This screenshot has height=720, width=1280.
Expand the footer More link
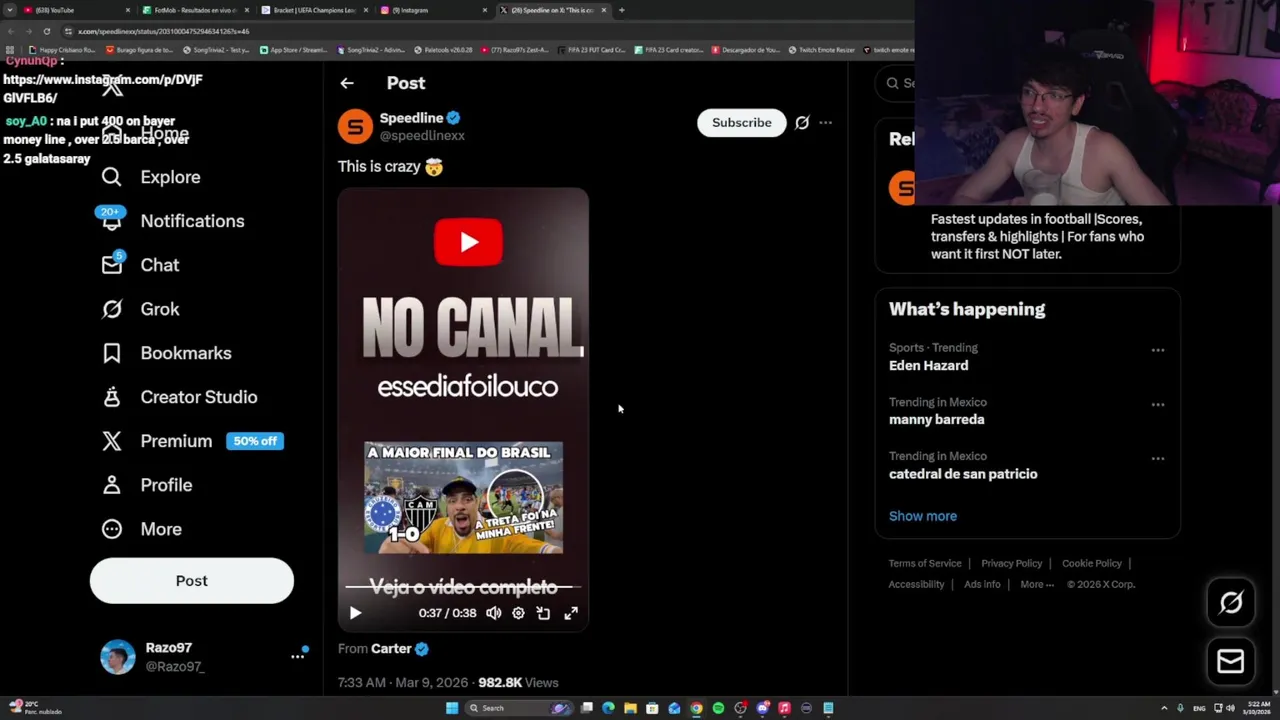pos(1037,584)
